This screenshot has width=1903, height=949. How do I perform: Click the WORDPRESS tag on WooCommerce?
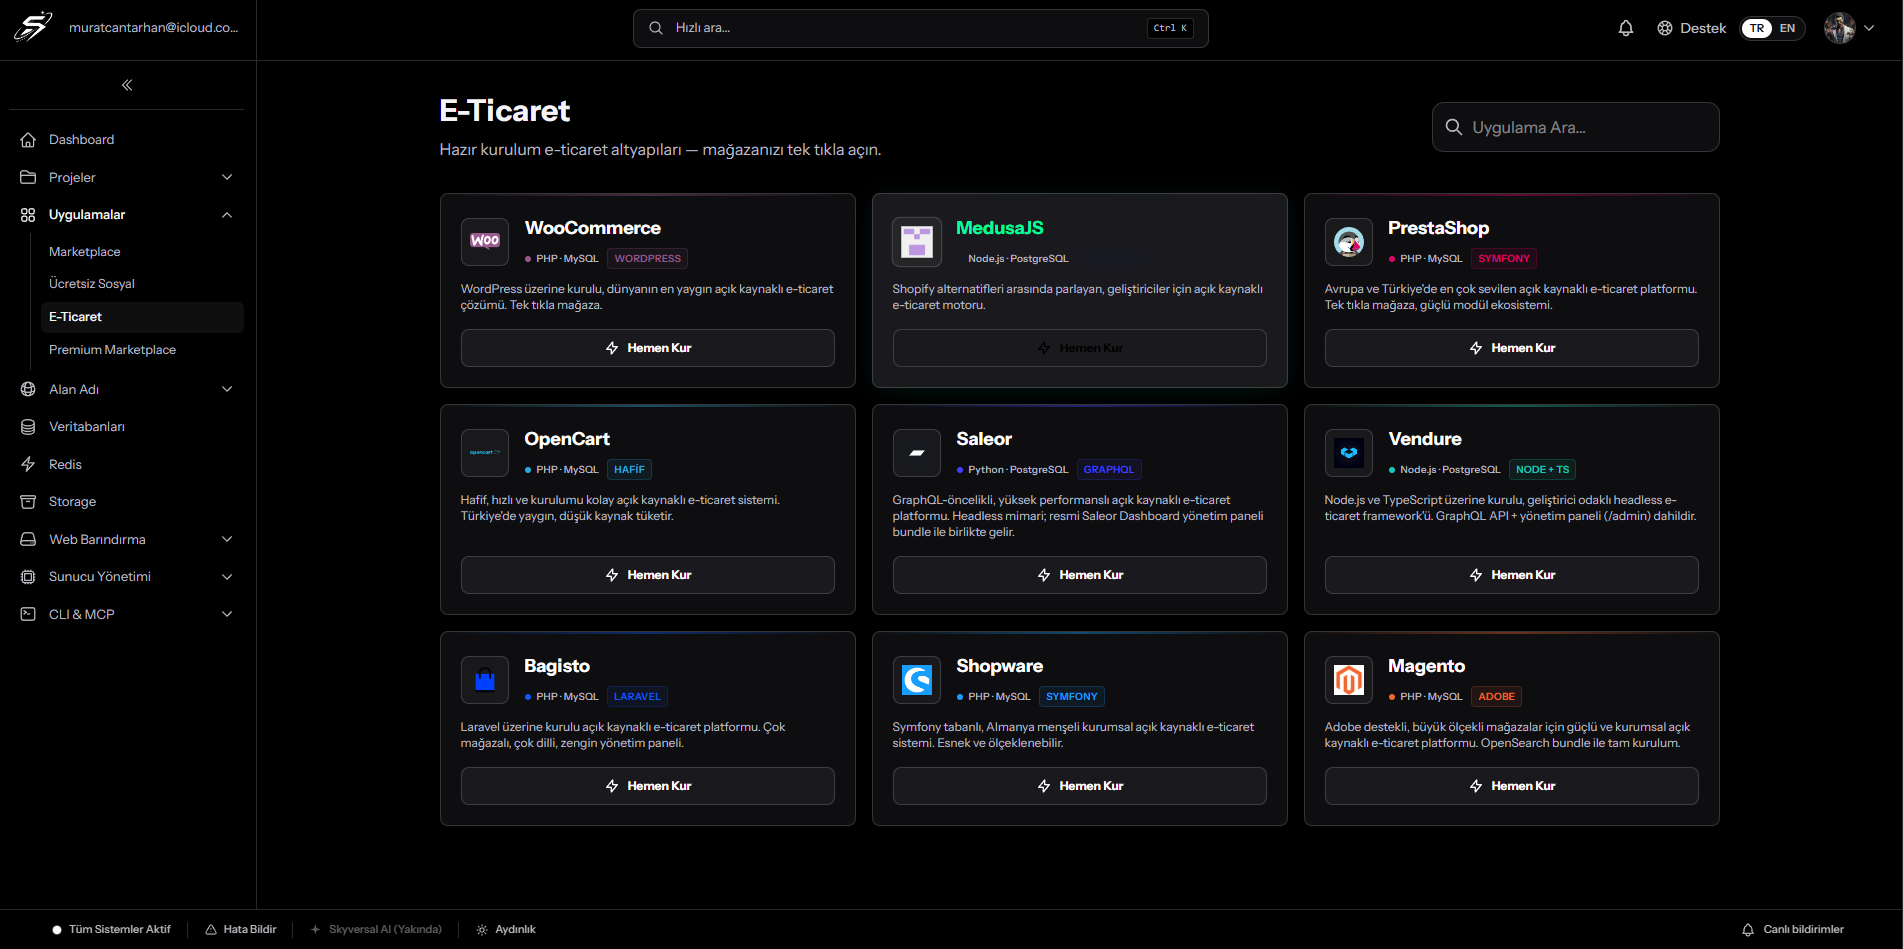point(648,259)
